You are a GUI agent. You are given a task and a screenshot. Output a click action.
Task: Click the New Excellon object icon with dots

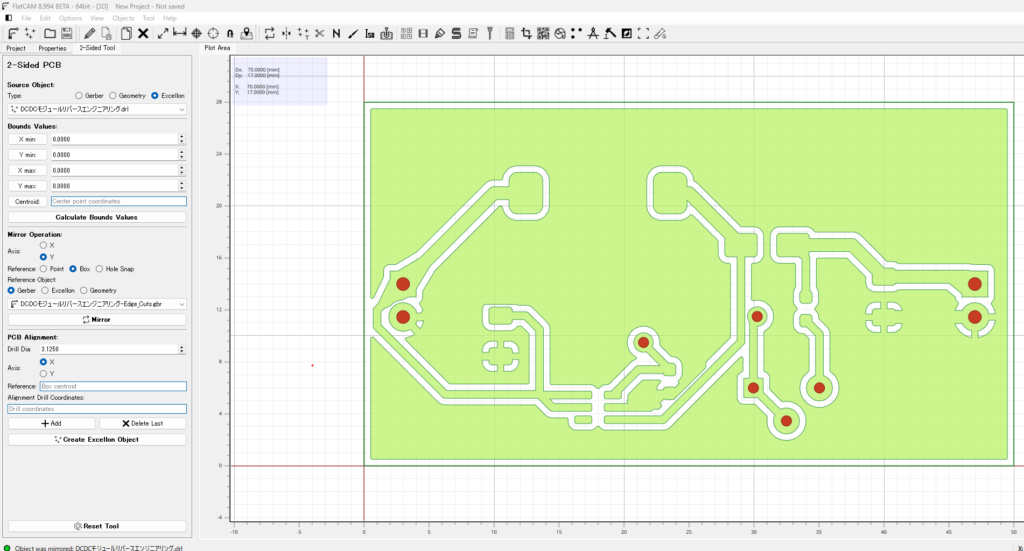[30, 33]
